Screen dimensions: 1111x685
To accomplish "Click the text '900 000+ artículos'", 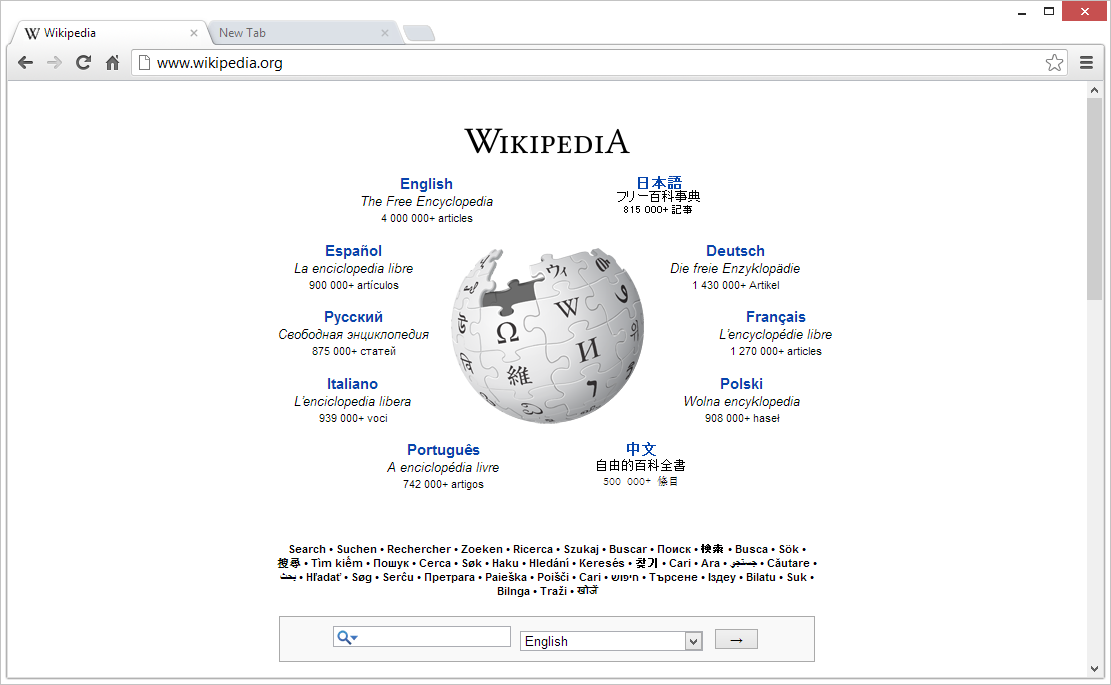I will pos(354,285).
